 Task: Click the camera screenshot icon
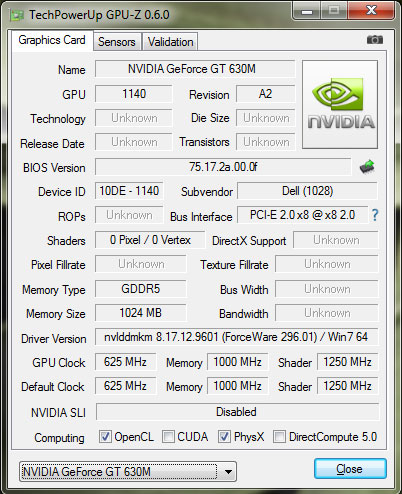tap(375, 40)
